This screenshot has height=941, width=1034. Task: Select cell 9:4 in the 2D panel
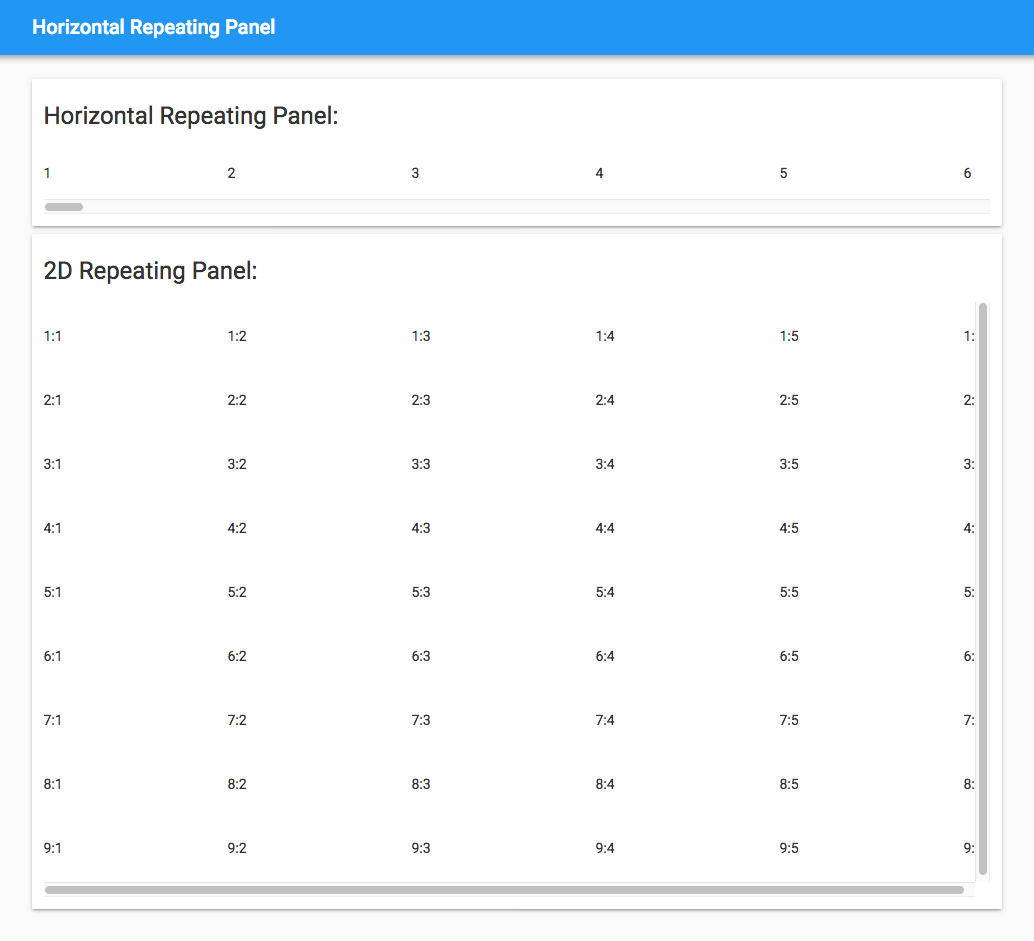[605, 848]
